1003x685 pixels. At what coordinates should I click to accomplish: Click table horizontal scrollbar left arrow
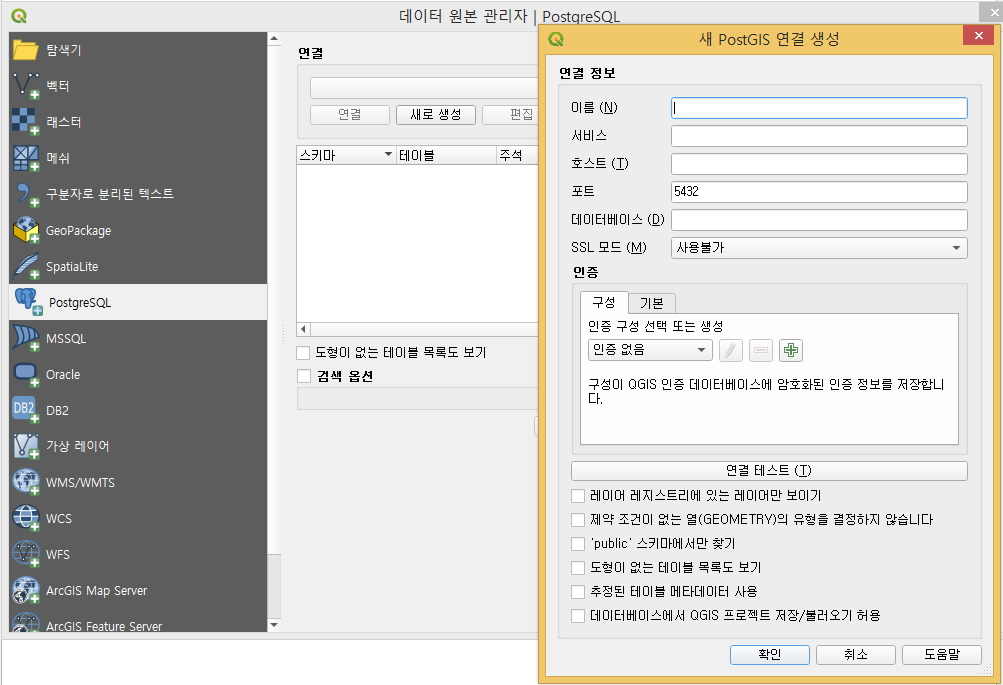pos(303,329)
